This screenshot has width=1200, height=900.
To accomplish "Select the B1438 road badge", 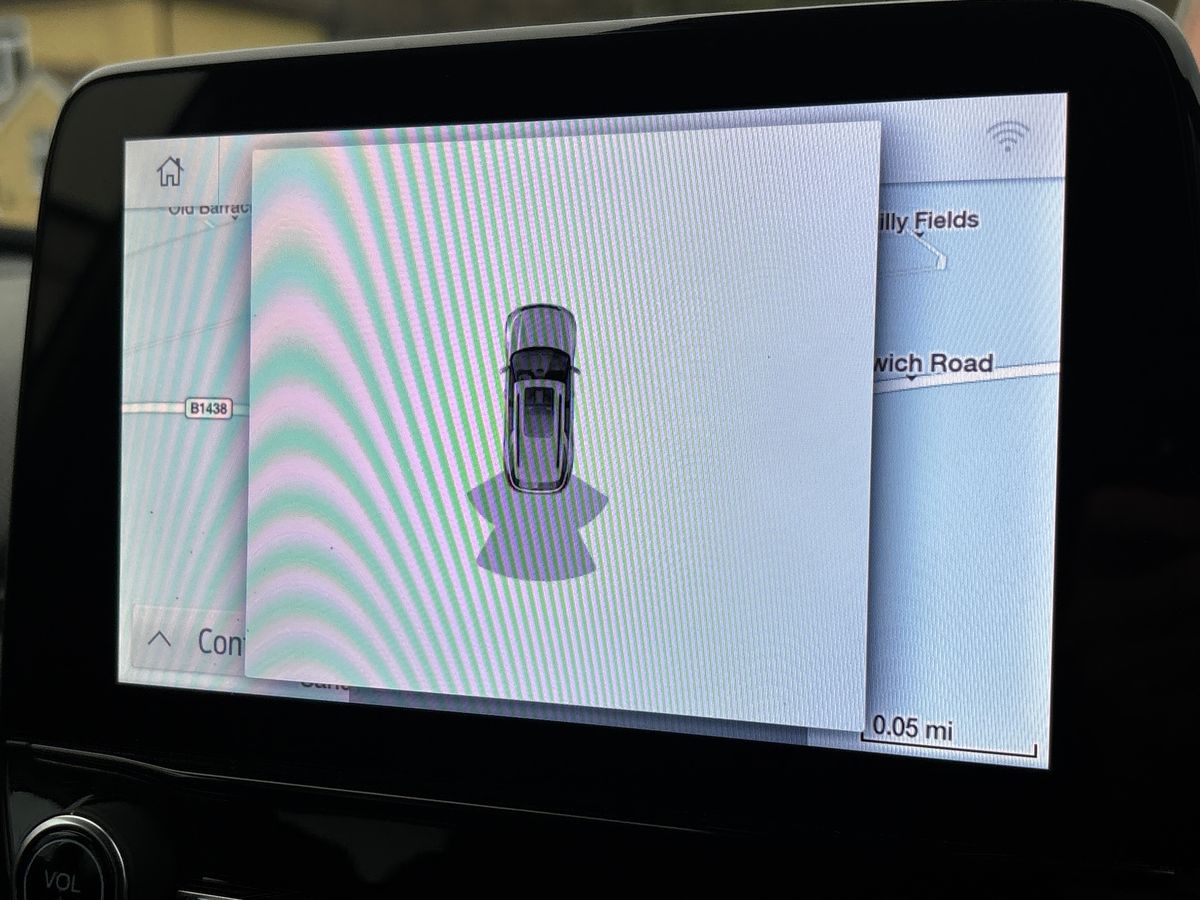I will (x=208, y=409).
